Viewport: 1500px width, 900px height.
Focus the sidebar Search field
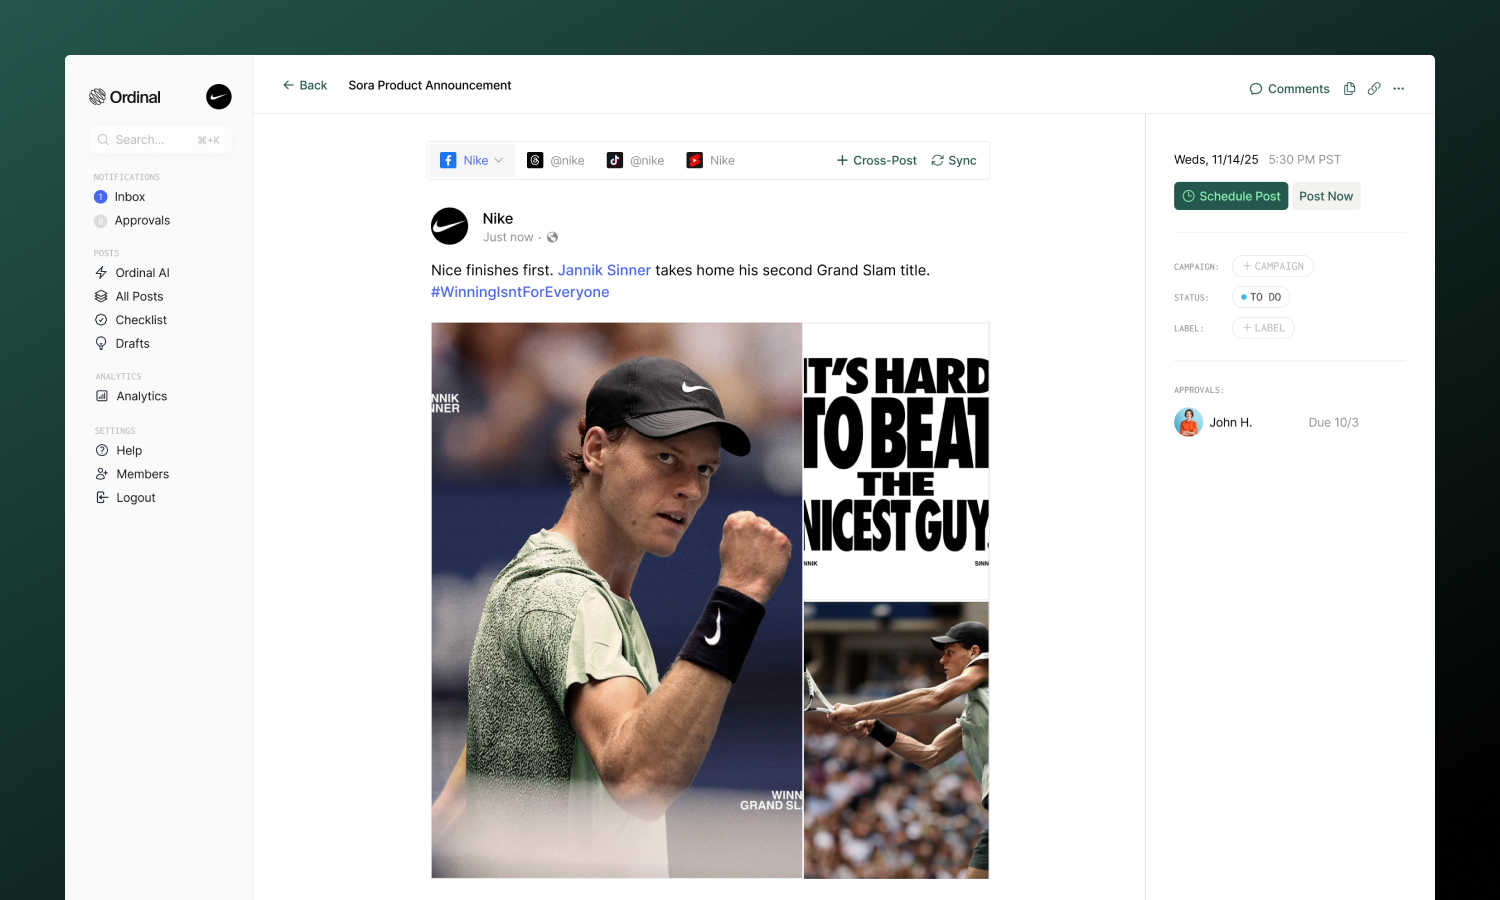click(160, 140)
